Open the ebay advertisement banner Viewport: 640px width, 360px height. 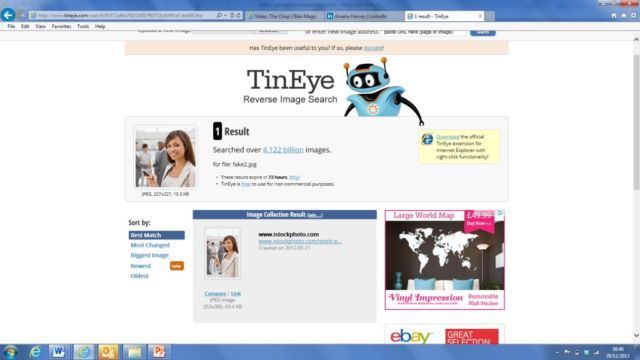pyautogui.click(x=444, y=335)
